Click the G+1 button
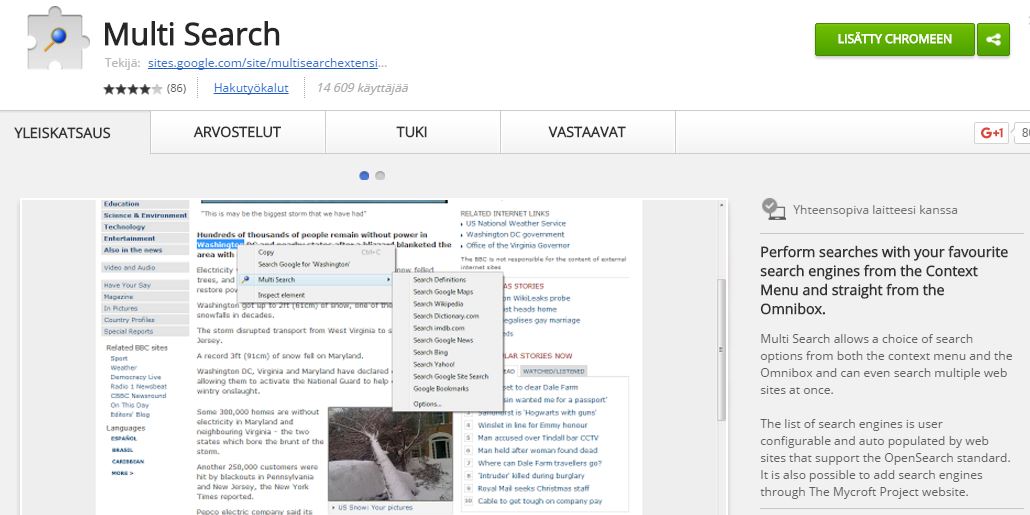This screenshot has width=1030, height=515. point(991,133)
